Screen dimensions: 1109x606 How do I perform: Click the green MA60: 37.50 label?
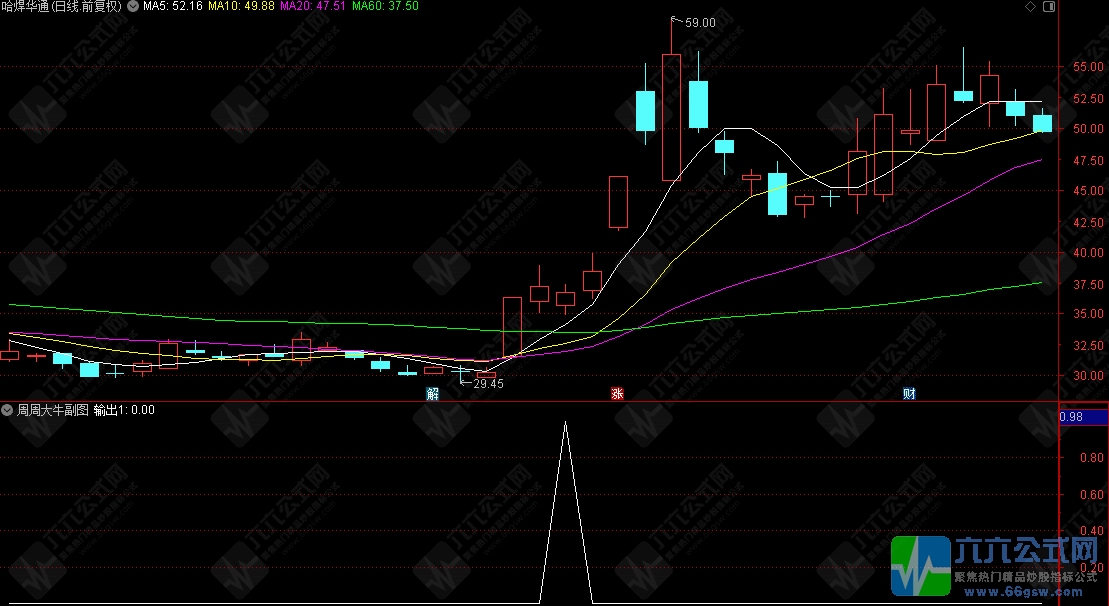pyautogui.click(x=385, y=6)
